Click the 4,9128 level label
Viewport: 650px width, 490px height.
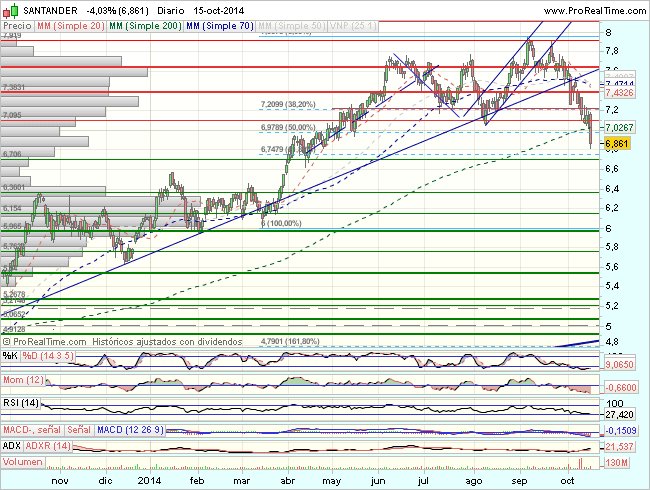pos(14,329)
